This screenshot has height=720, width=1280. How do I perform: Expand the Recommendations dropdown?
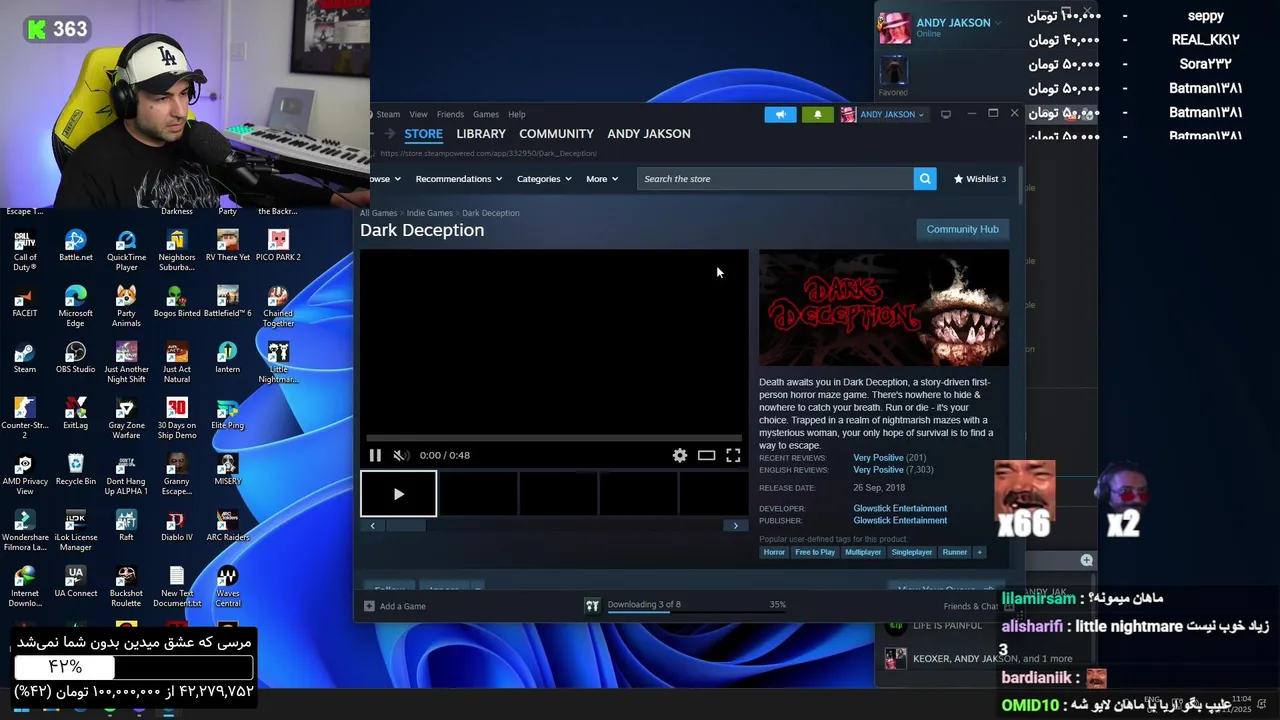coord(458,179)
